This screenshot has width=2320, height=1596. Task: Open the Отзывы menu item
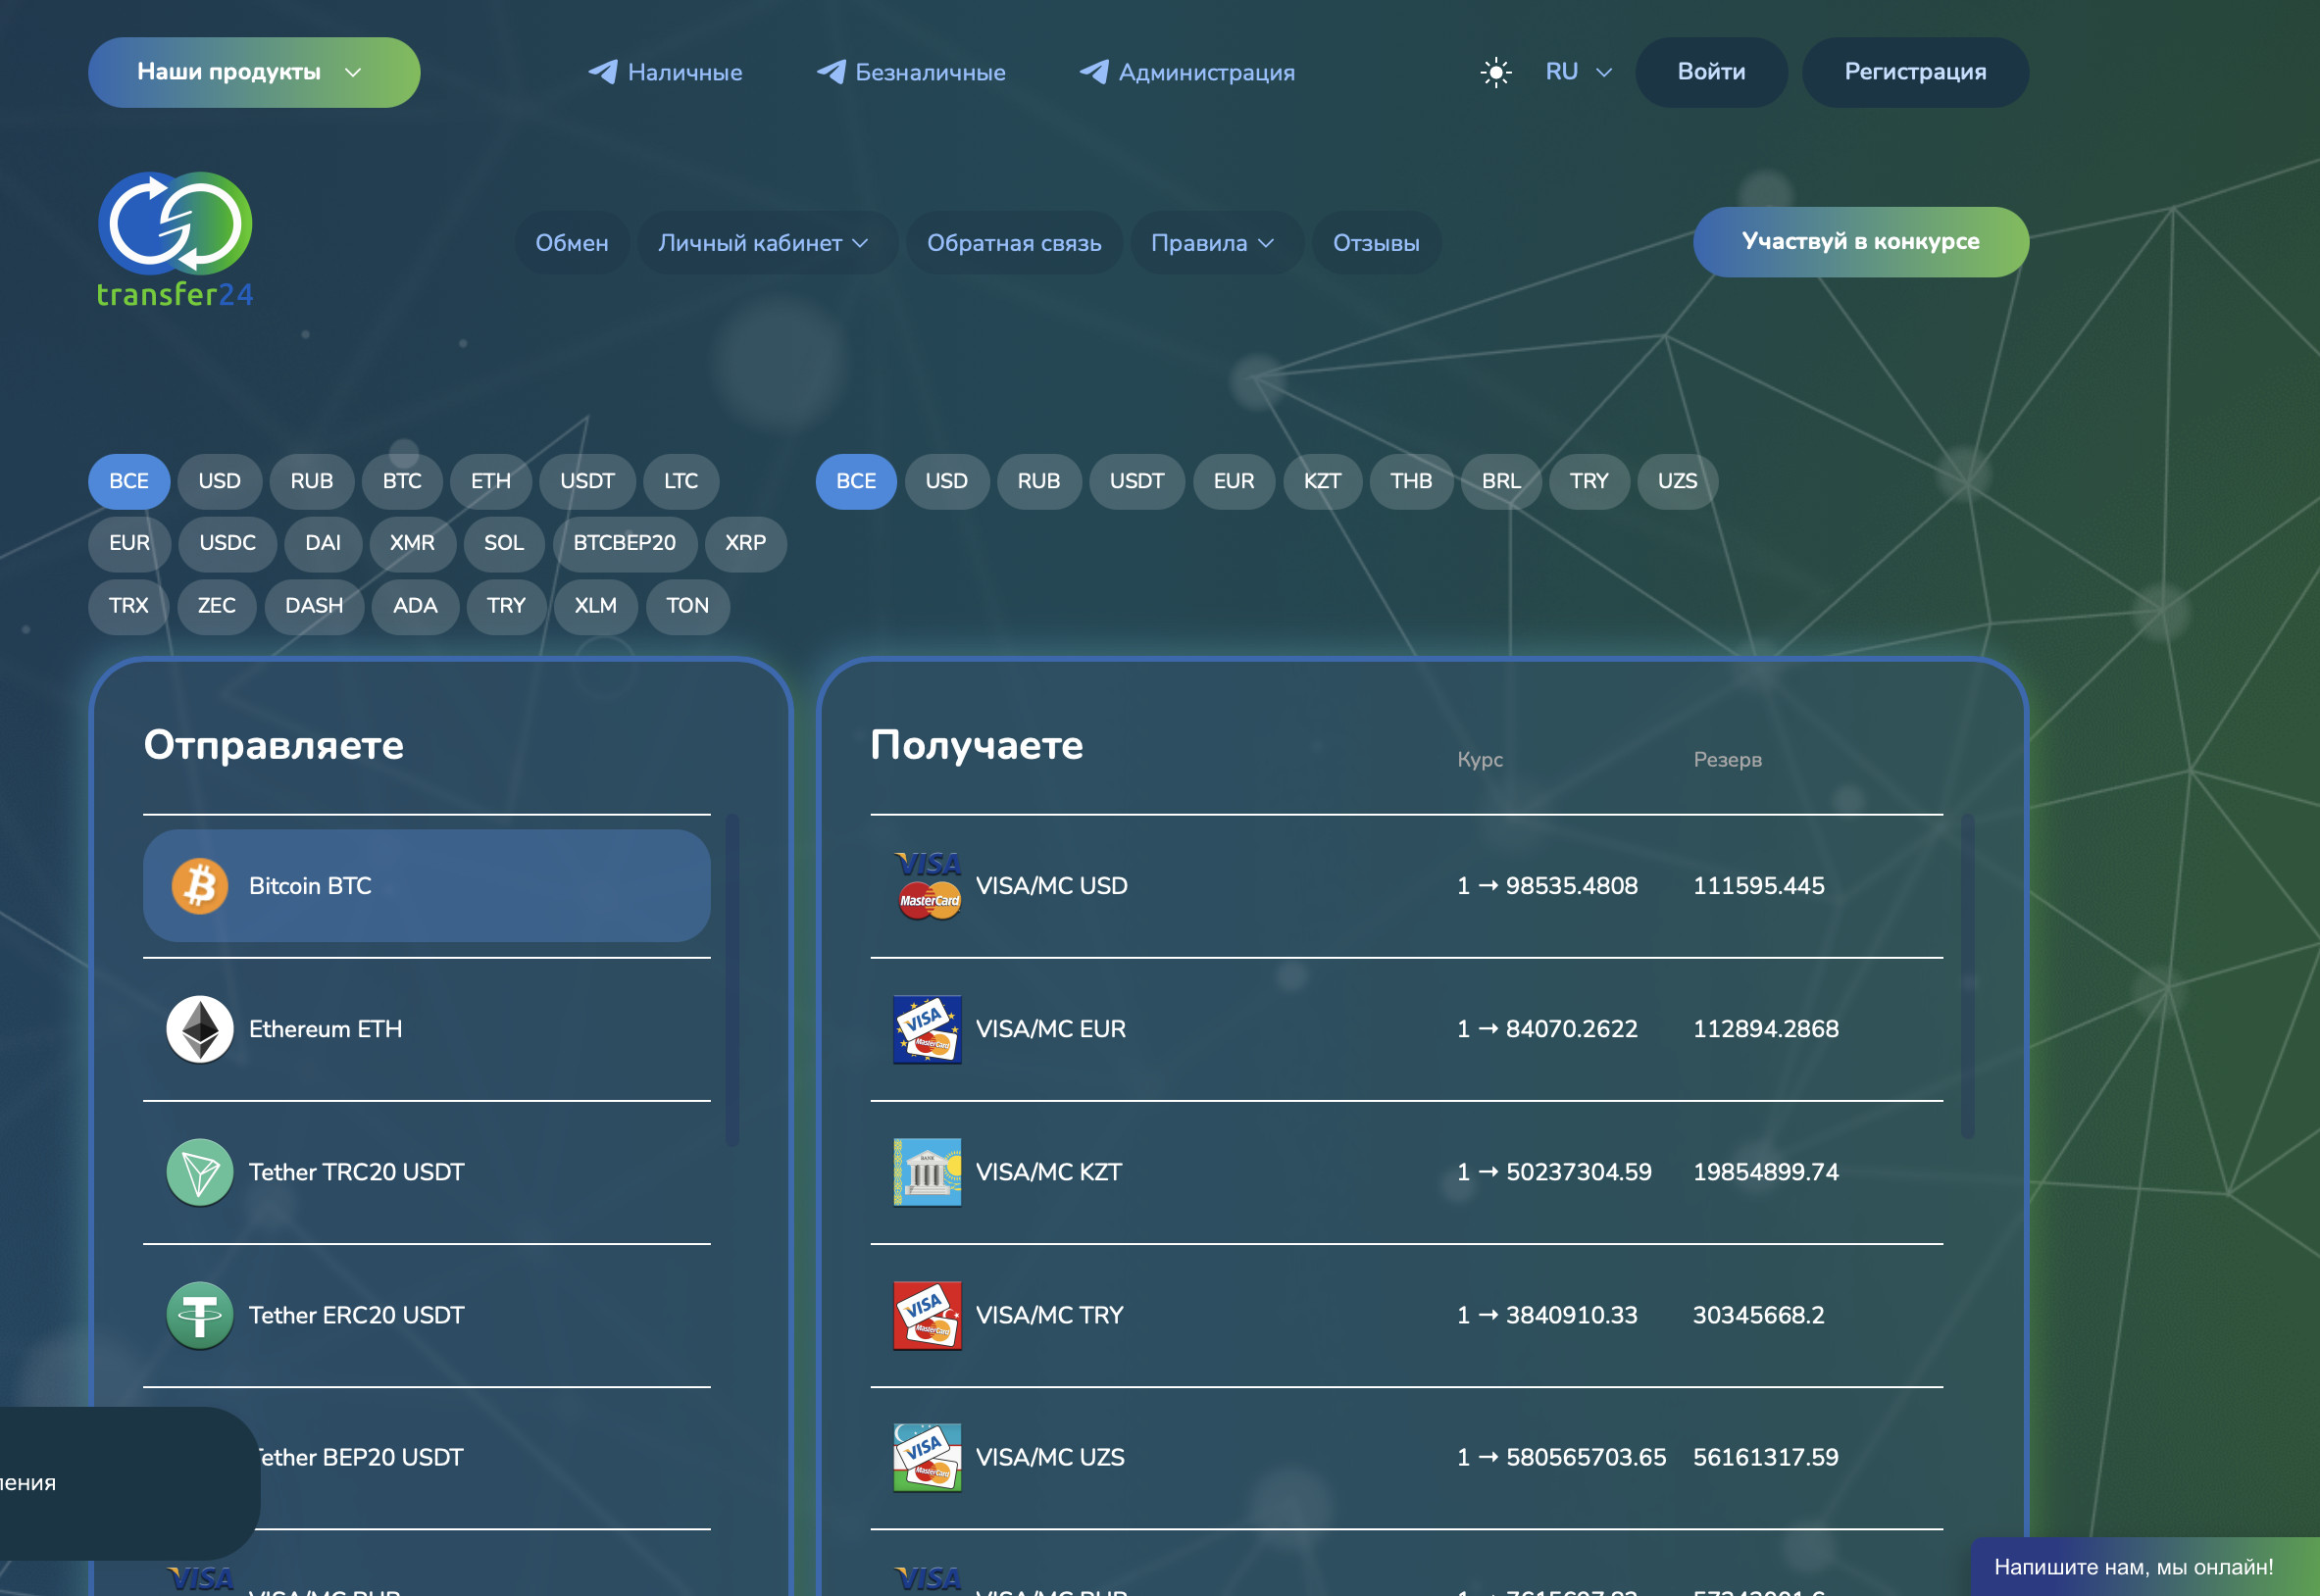click(1375, 243)
